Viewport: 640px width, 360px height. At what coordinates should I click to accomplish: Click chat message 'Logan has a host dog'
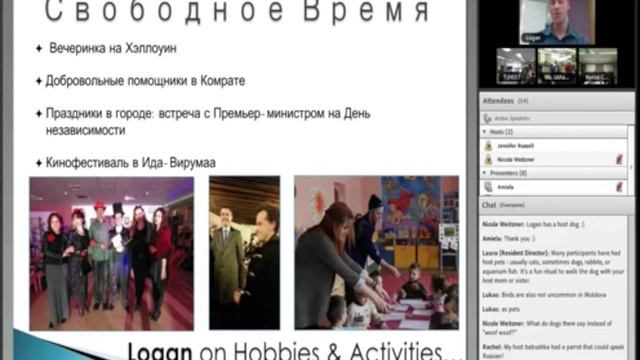pos(533,224)
